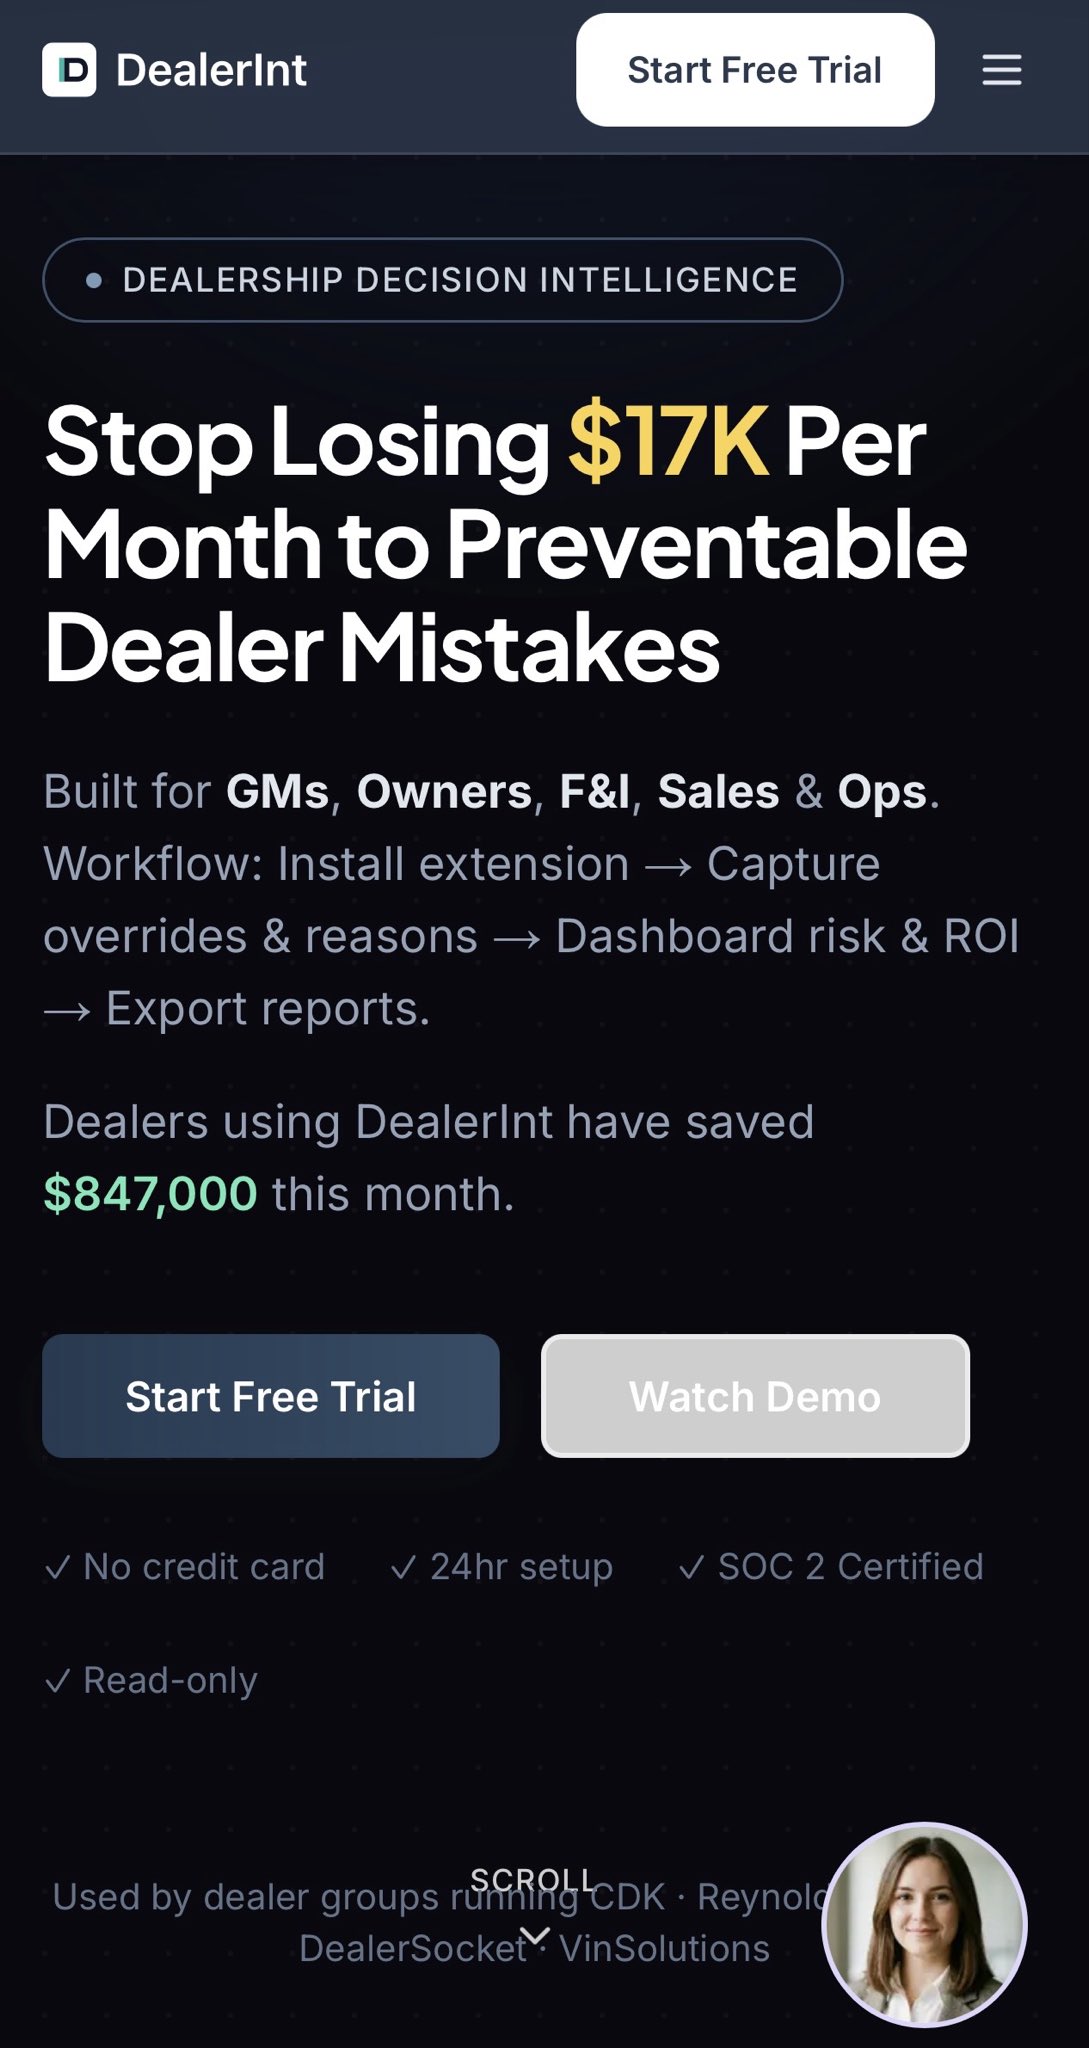Click the Watch Demo button
This screenshot has height=2048, width=1089.
(755, 1396)
